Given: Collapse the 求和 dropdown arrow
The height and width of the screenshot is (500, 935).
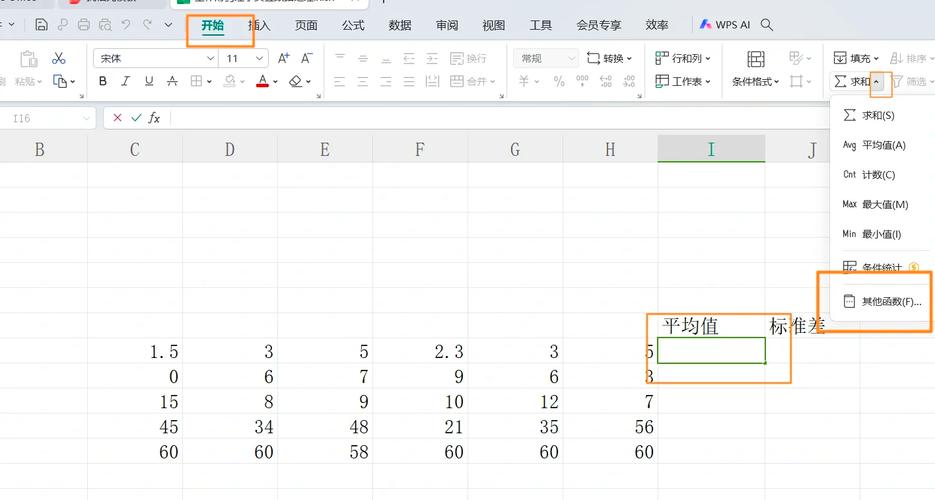Looking at the screenshot, I should [x=877, y=82].
